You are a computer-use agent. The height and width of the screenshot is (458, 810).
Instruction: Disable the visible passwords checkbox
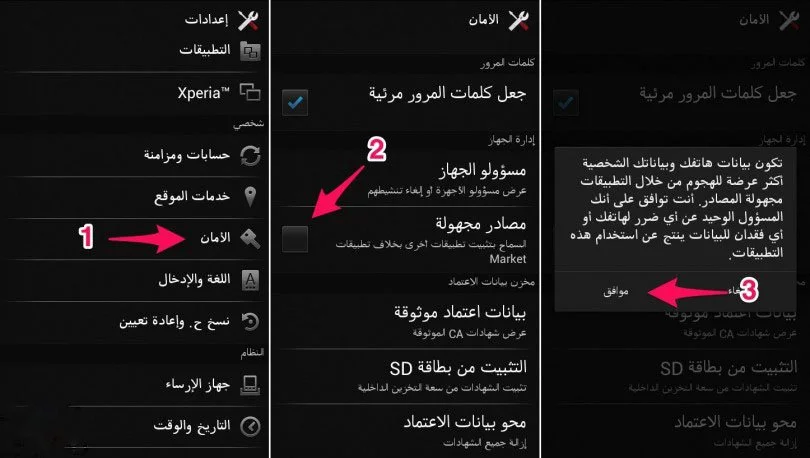(x=295, y=102)
